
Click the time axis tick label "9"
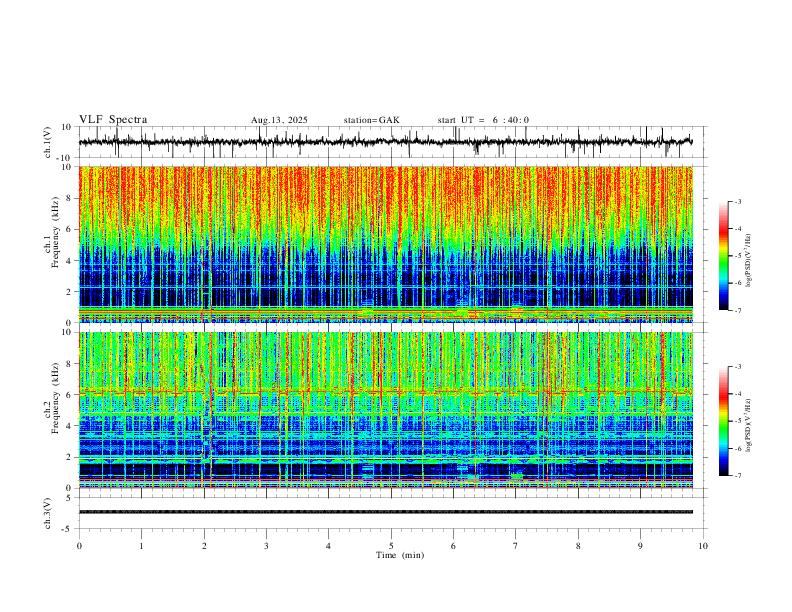(x=640, y=546)
